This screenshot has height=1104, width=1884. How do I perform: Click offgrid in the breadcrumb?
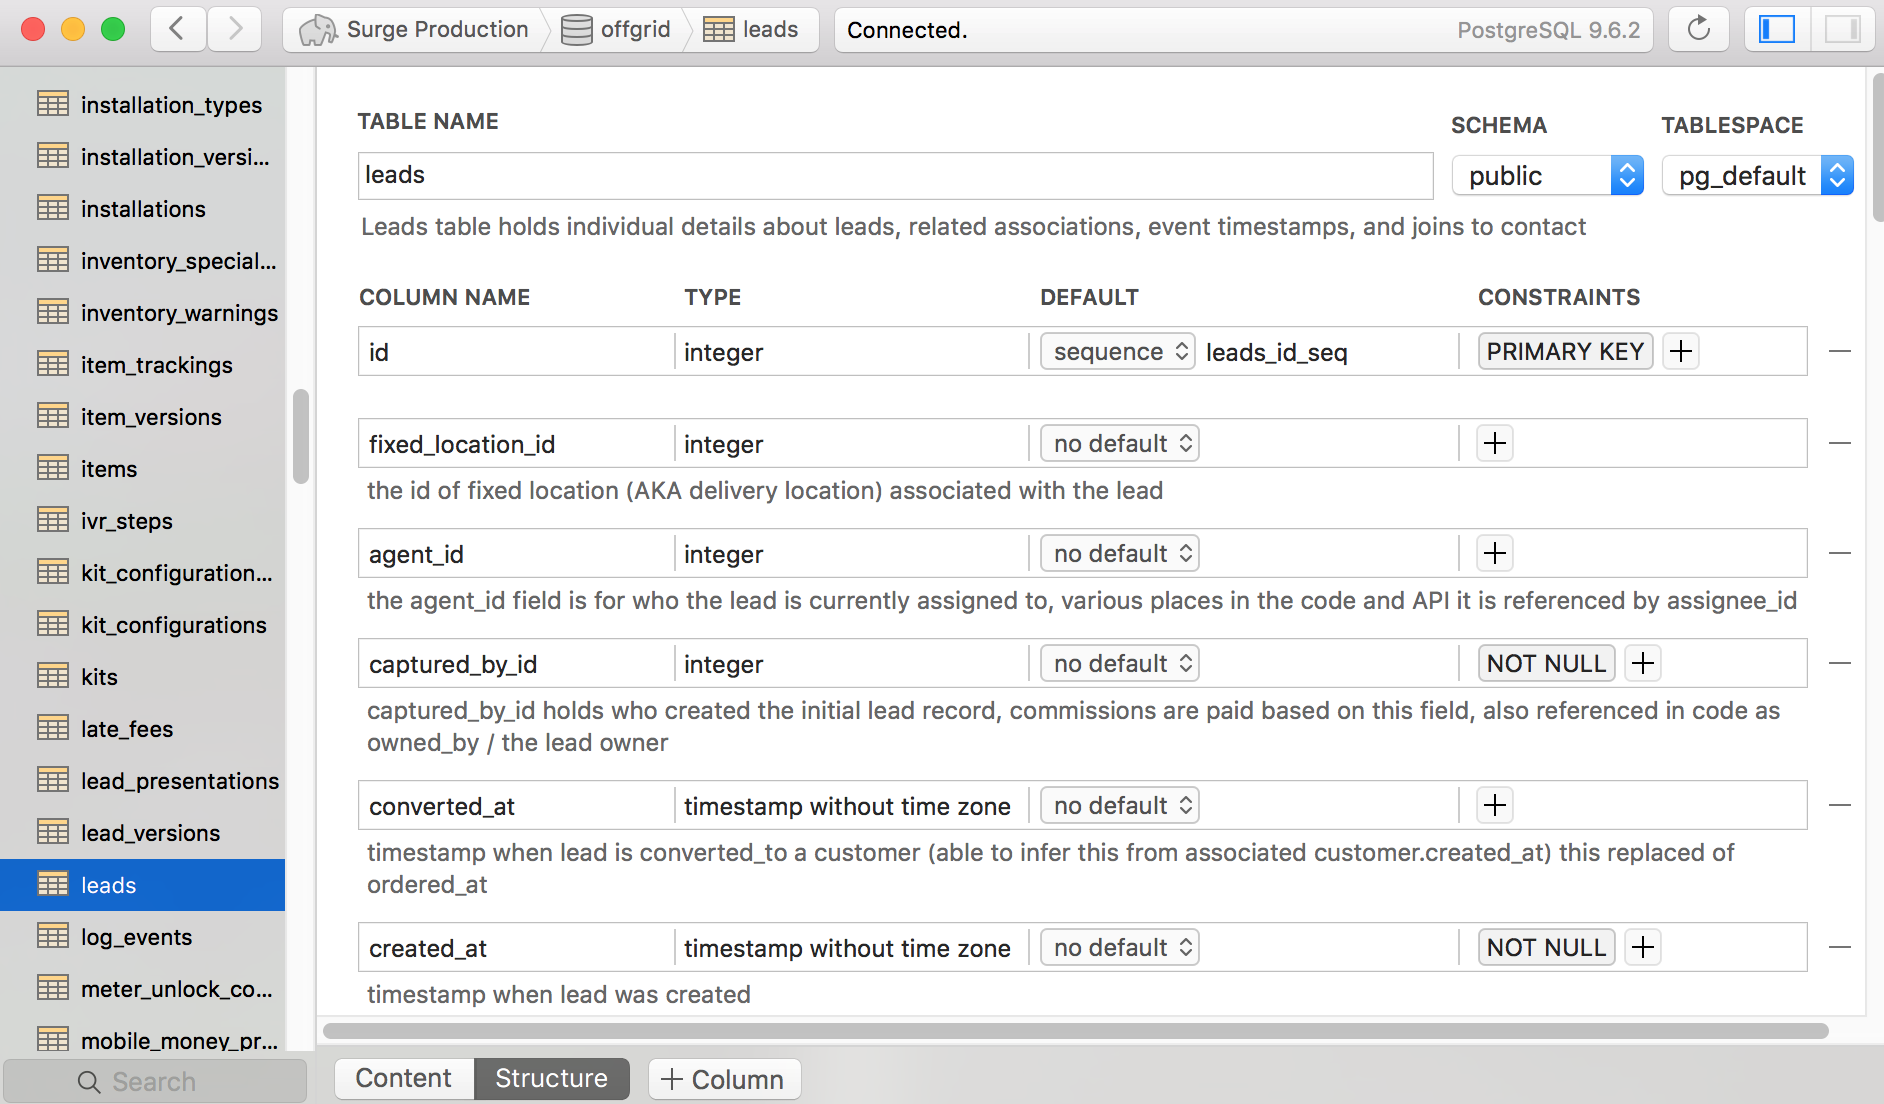[x=636, y=29]
